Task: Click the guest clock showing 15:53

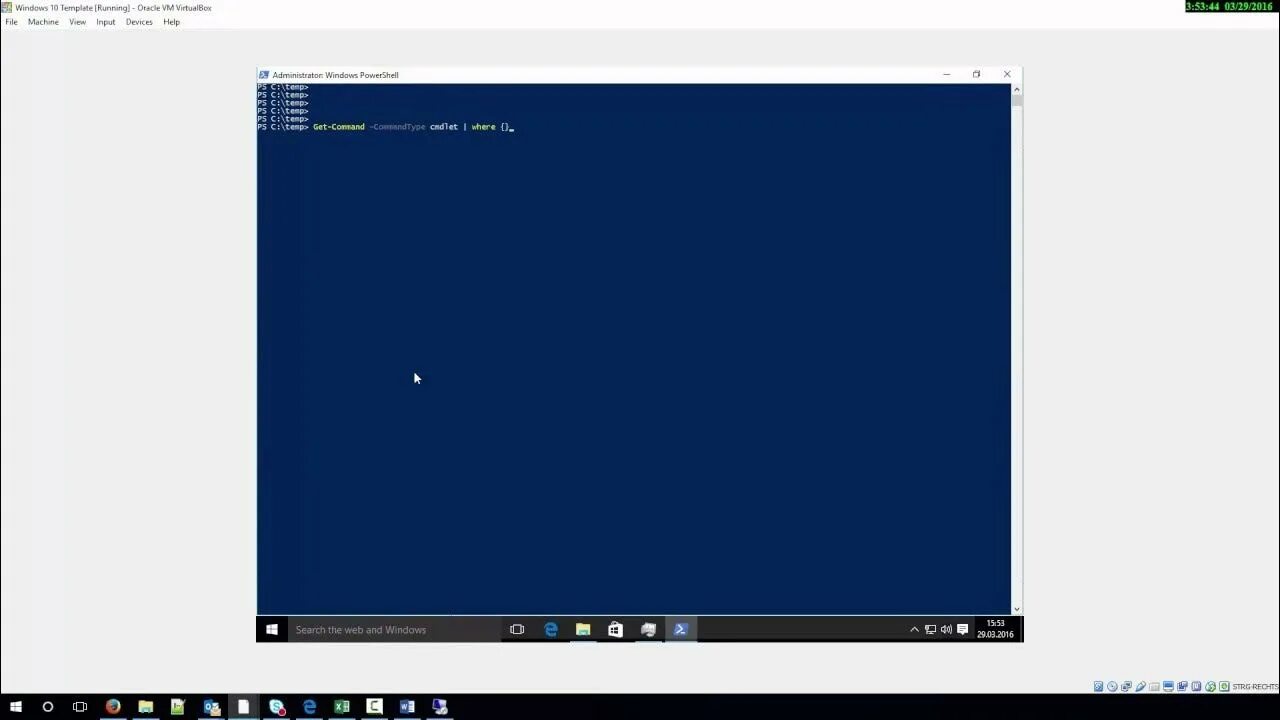Action: [995, 629]
